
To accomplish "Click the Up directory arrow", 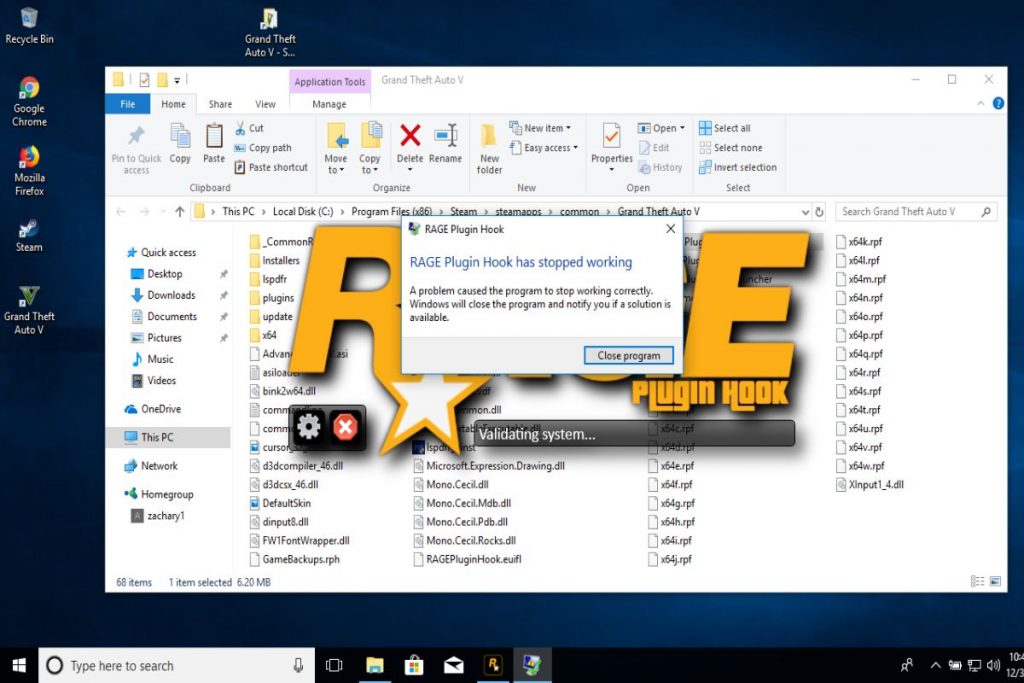I will [x=180, y=212].
